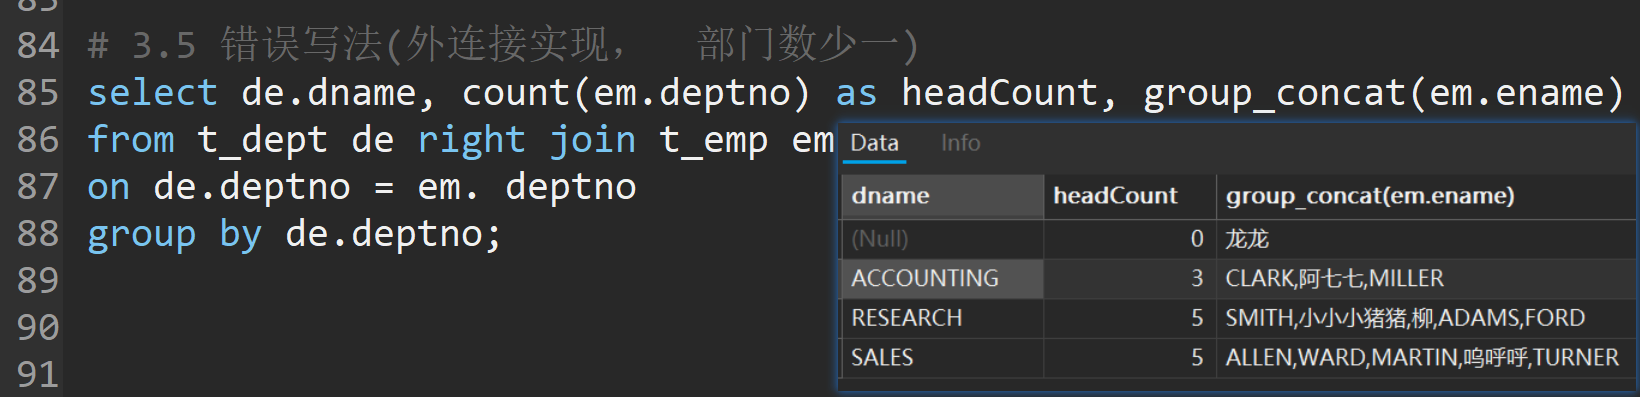The width and height of the screenshot is (1640, 397).
Task: Click the 'as' keyword
Action: 856,93
